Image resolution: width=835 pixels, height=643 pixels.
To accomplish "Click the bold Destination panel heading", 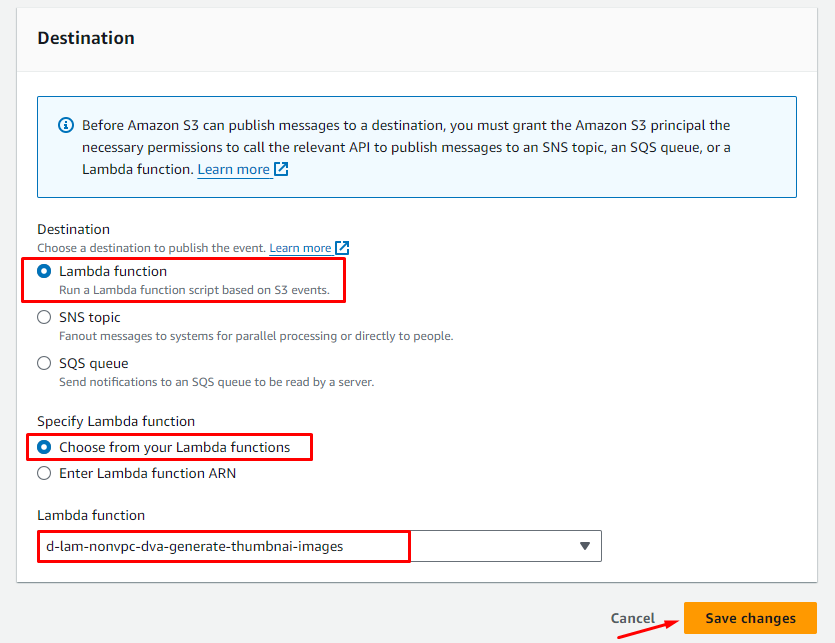I will (x=86, y=38).
